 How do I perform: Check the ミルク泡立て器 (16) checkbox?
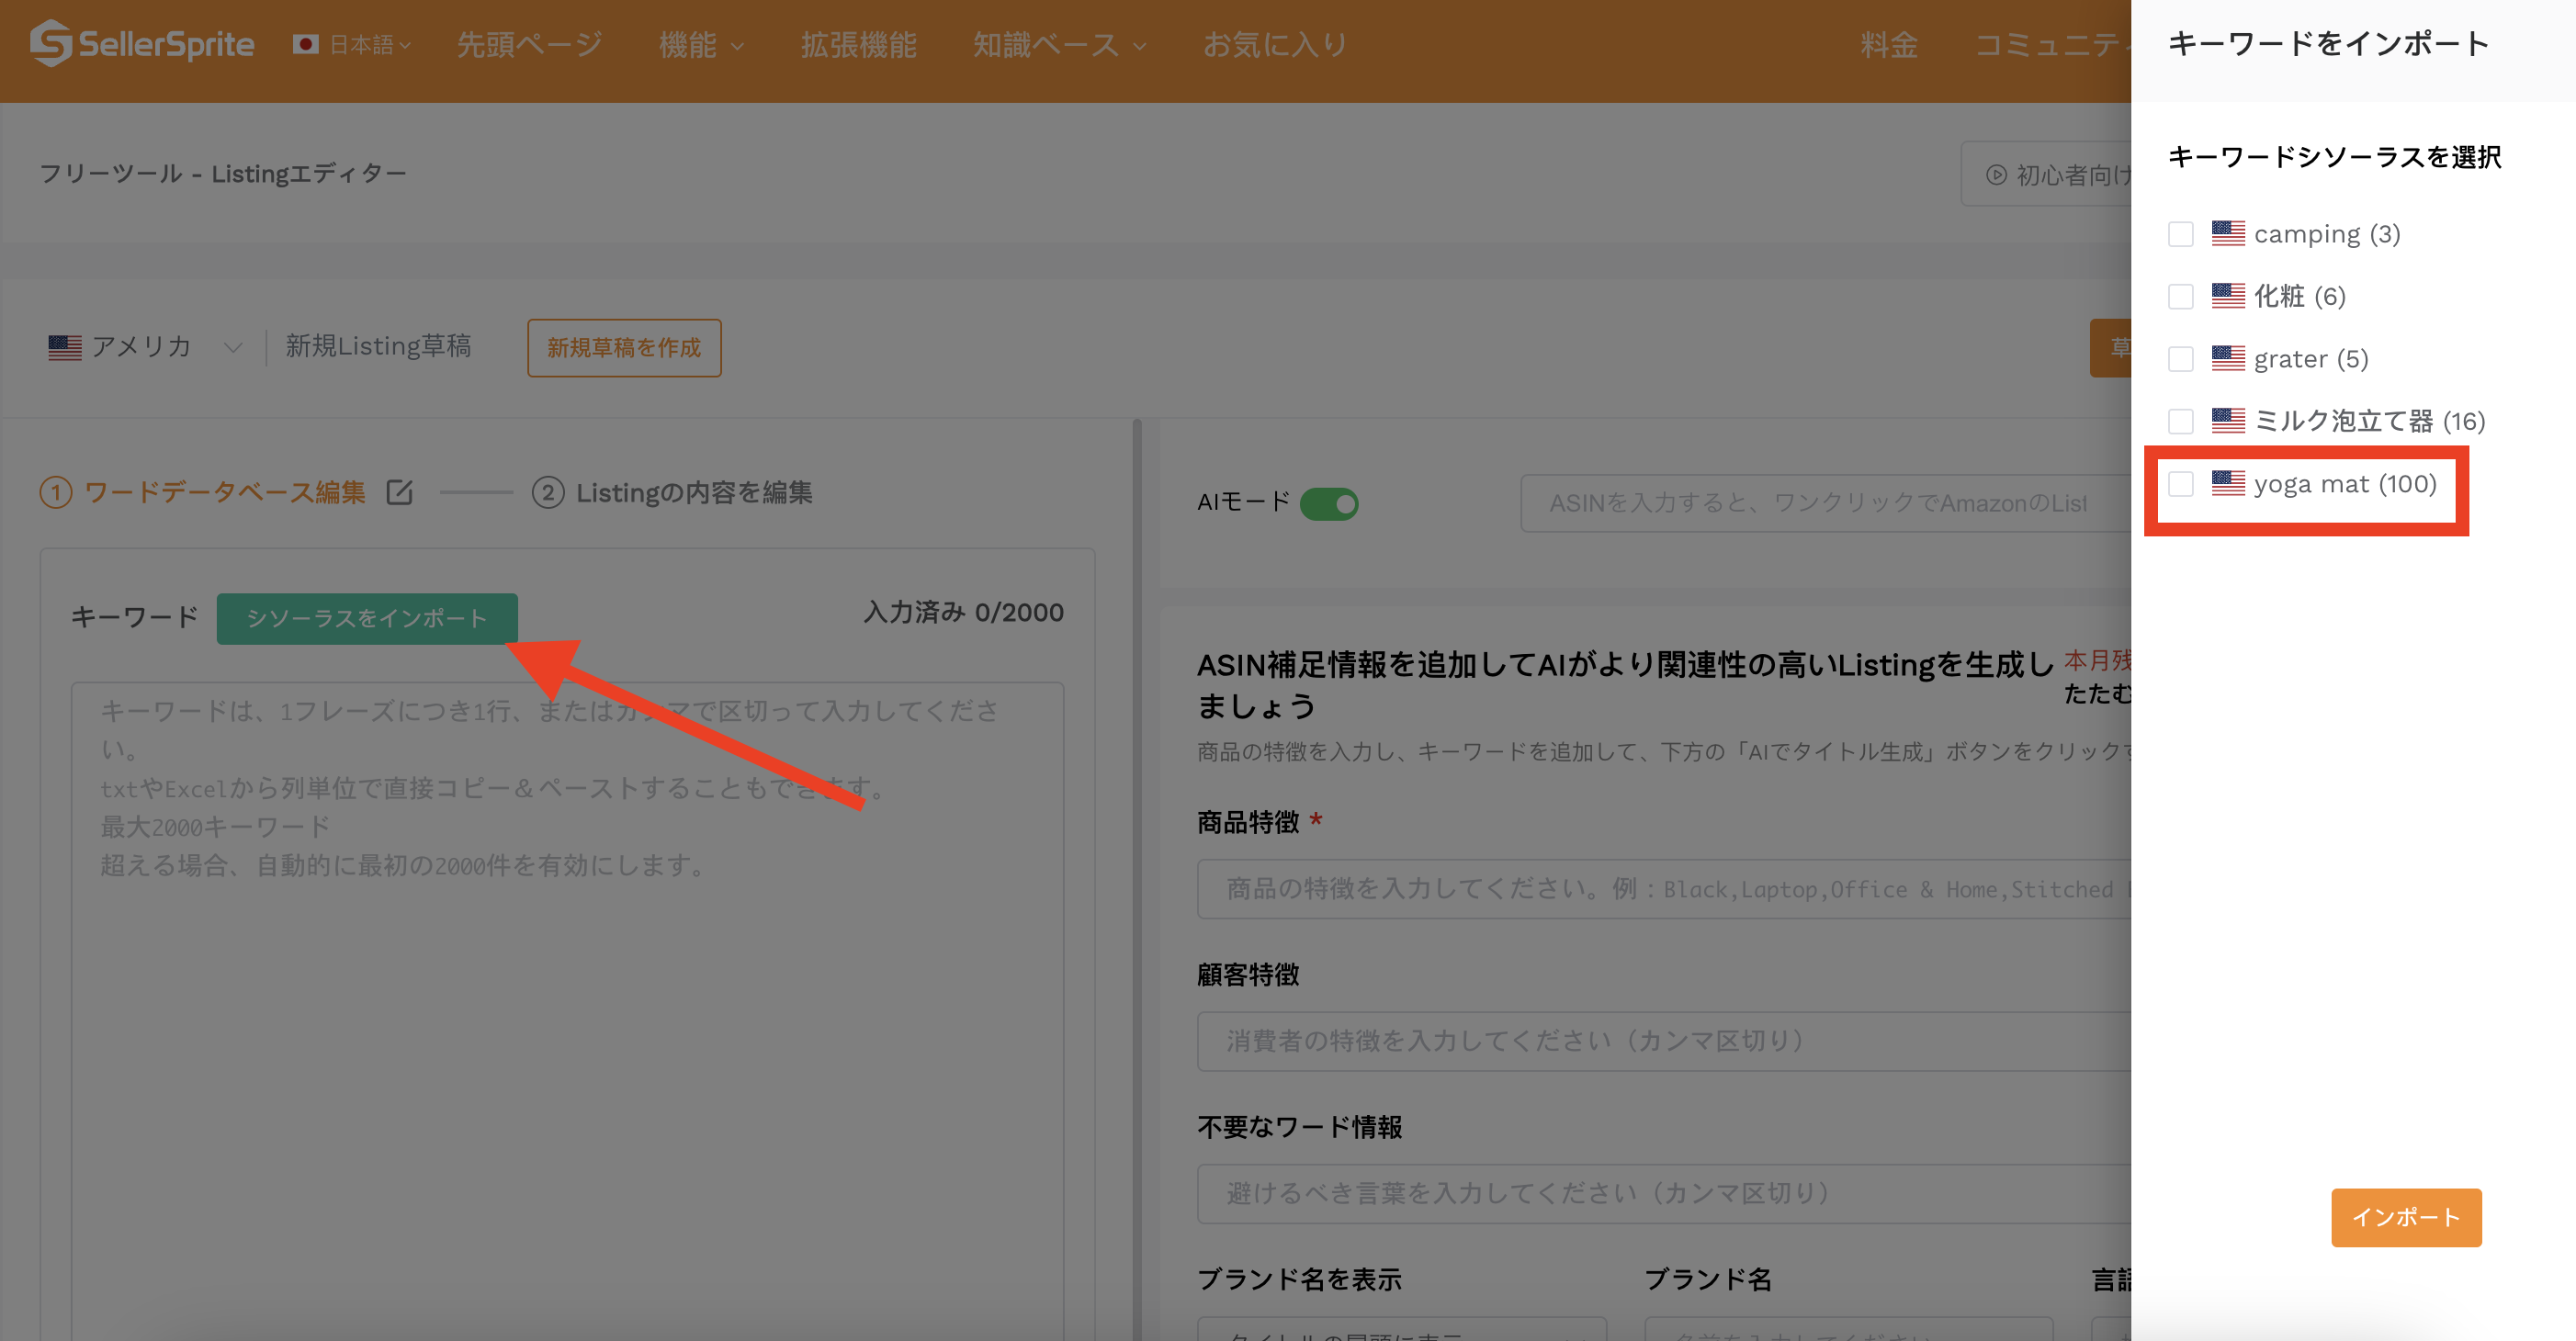[x=2180, y=421]
